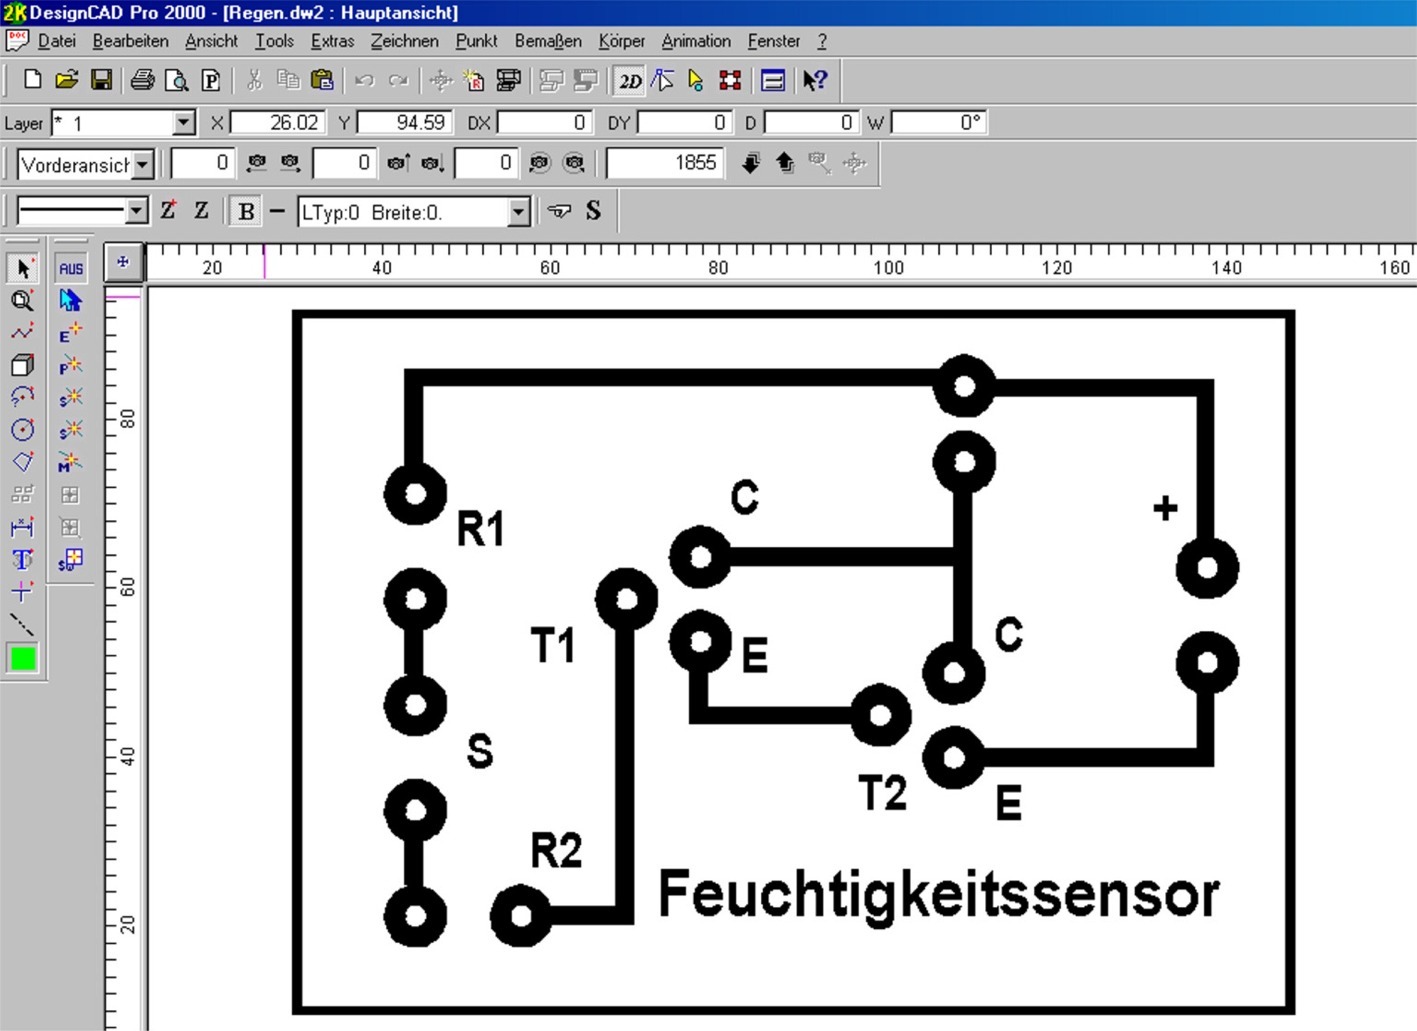Enable the E endpoint snap icon
The image size is (1417, 1031).
[70, 333]
